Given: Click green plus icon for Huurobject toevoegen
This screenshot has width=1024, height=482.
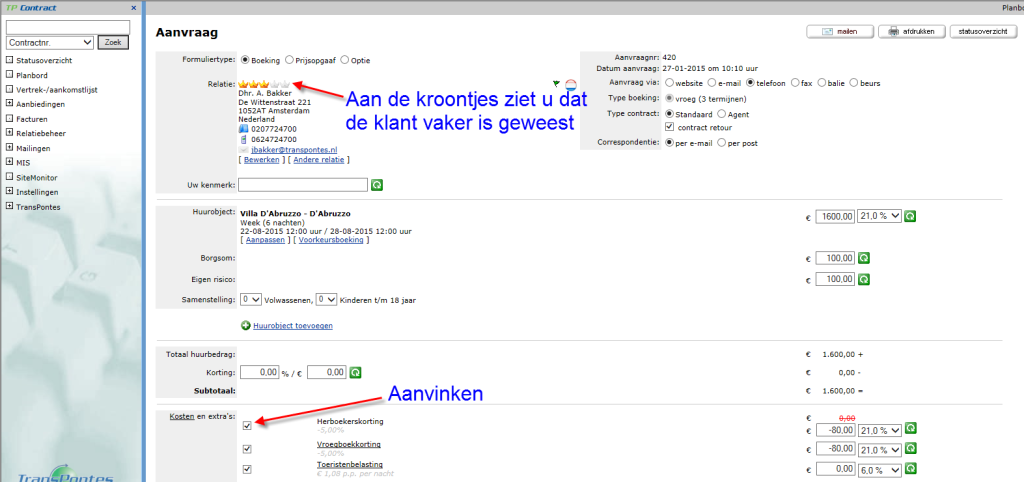Looking at the screenshot, I should click(247, 325).
